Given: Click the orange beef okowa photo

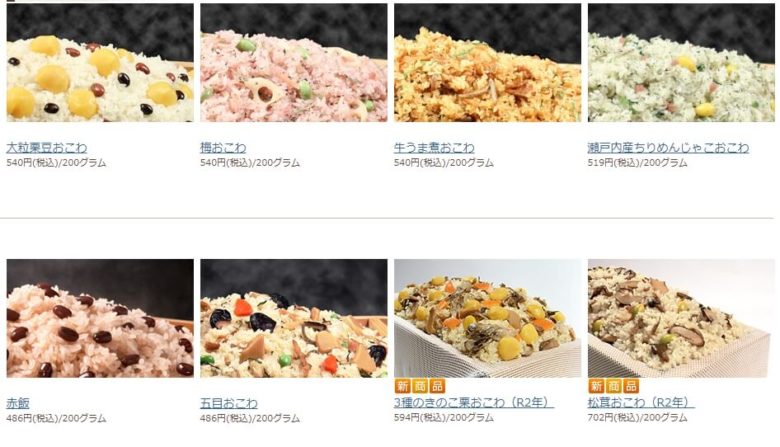Looking at the screenshot, I should click(488, 63).
